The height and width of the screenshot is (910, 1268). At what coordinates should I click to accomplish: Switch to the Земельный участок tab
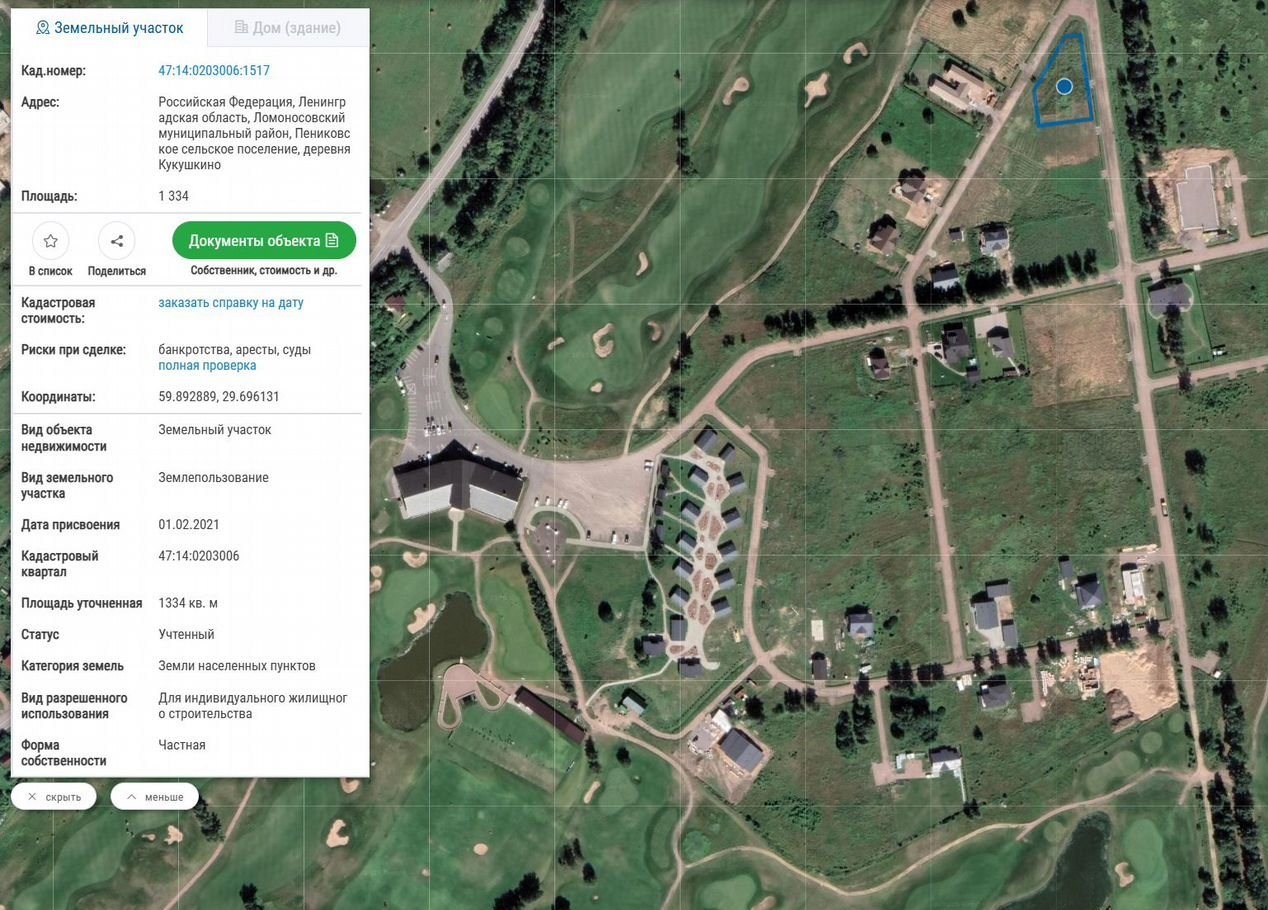click(x=110, y=28)
